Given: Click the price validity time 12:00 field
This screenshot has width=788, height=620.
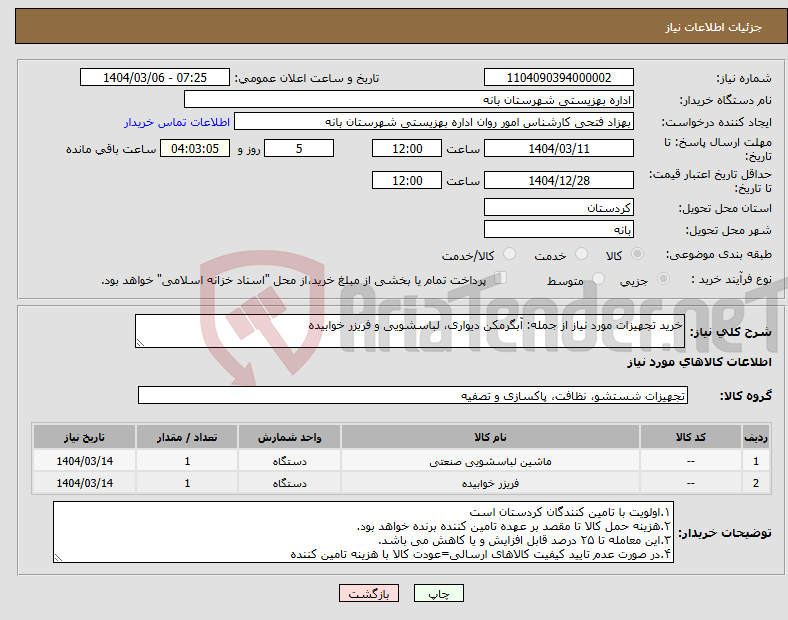Looking at the screenshot, I should 407,180.
